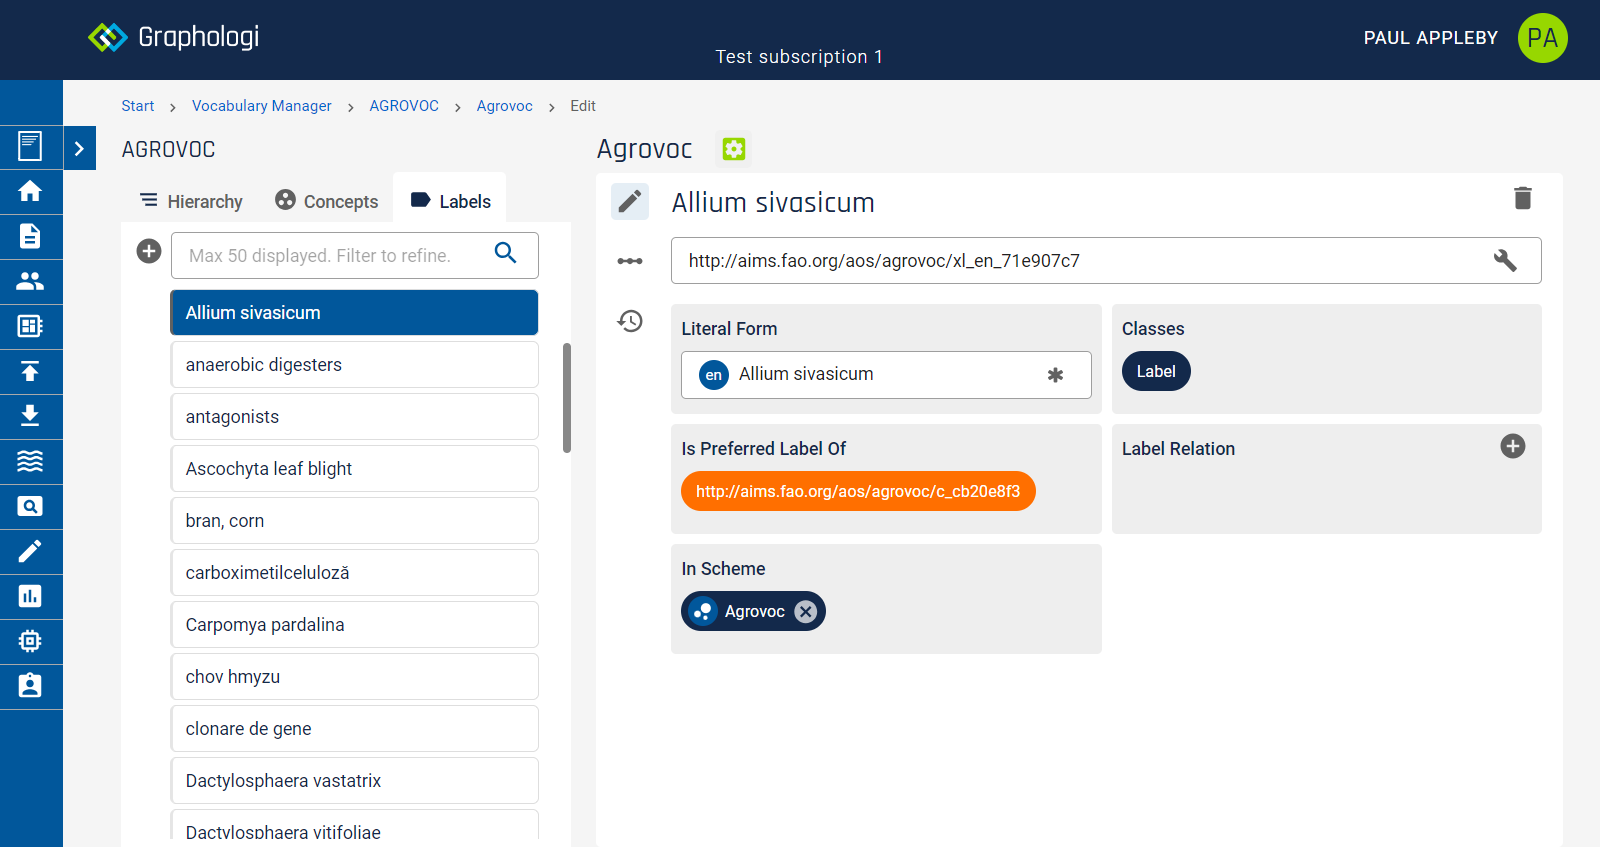Click the Agrovoc scheme chip
The height and width of the screenshot is (847, 1600).
coord(753,611)
